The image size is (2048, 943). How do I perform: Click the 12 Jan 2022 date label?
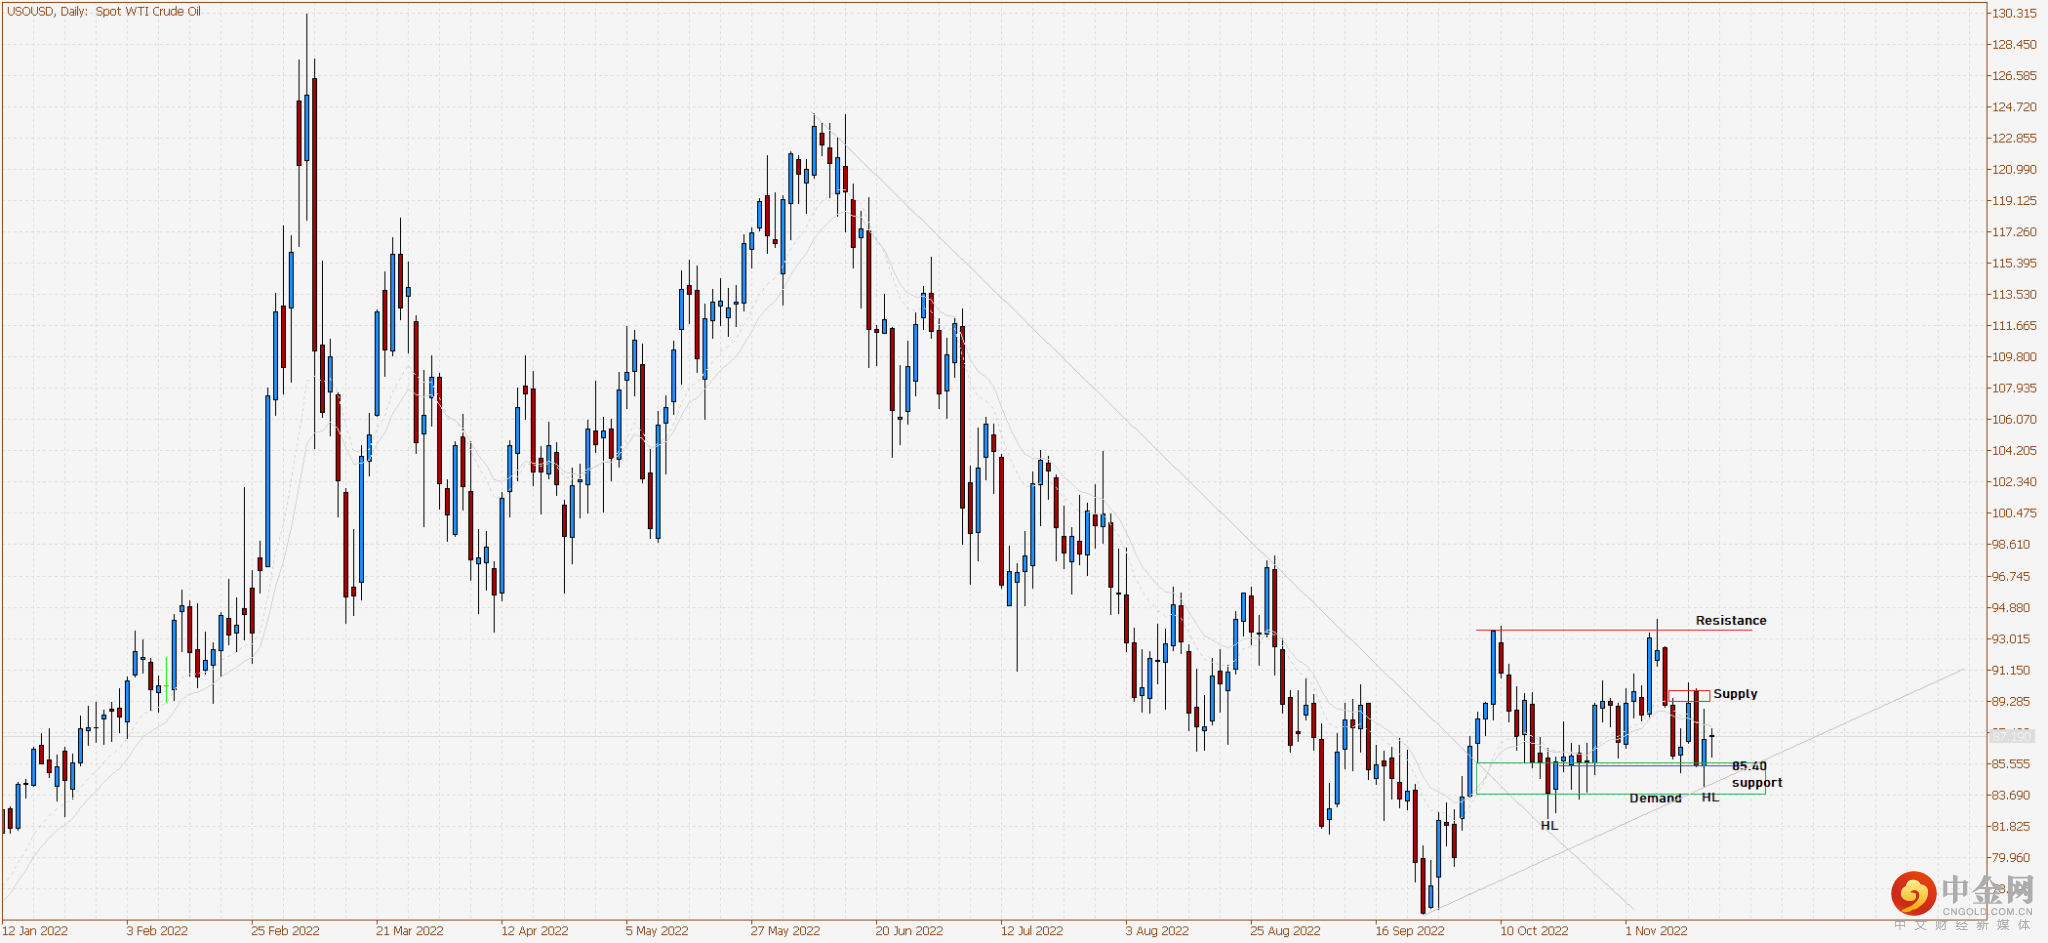click(x=35, y=931)
